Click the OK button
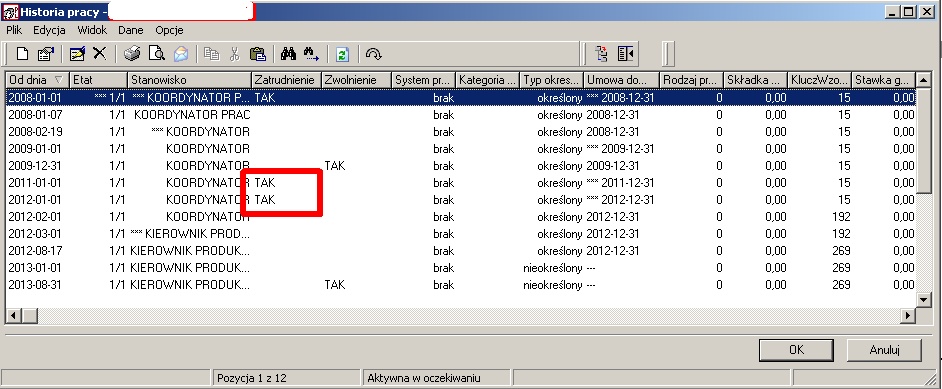942x389 pixels. click(796, 350)
